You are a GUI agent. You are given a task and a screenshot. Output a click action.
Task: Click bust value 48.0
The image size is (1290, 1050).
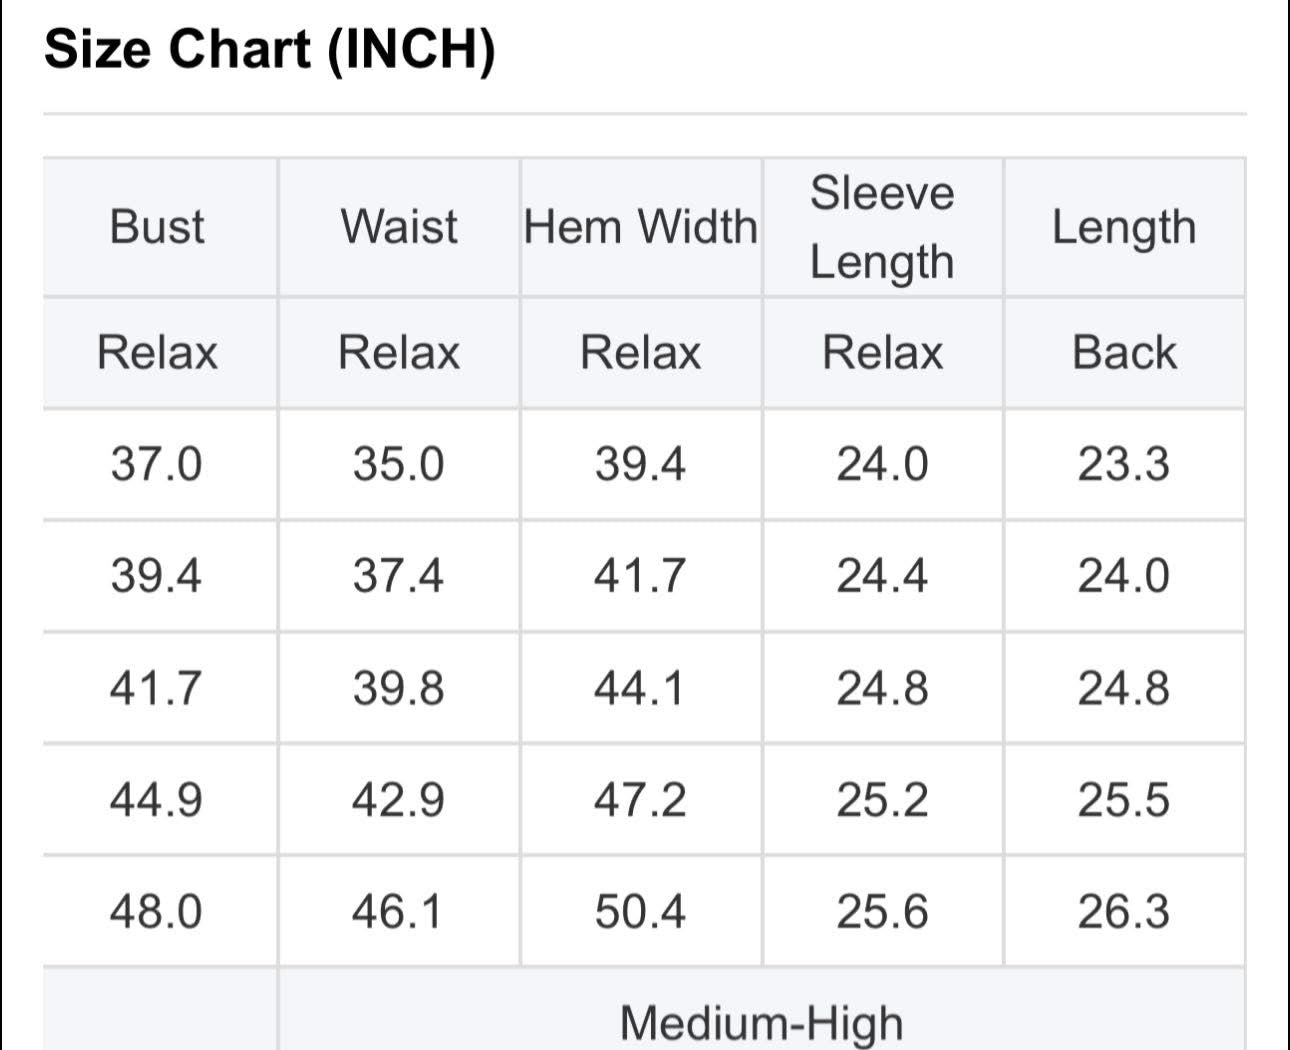[x=157, y=911]
